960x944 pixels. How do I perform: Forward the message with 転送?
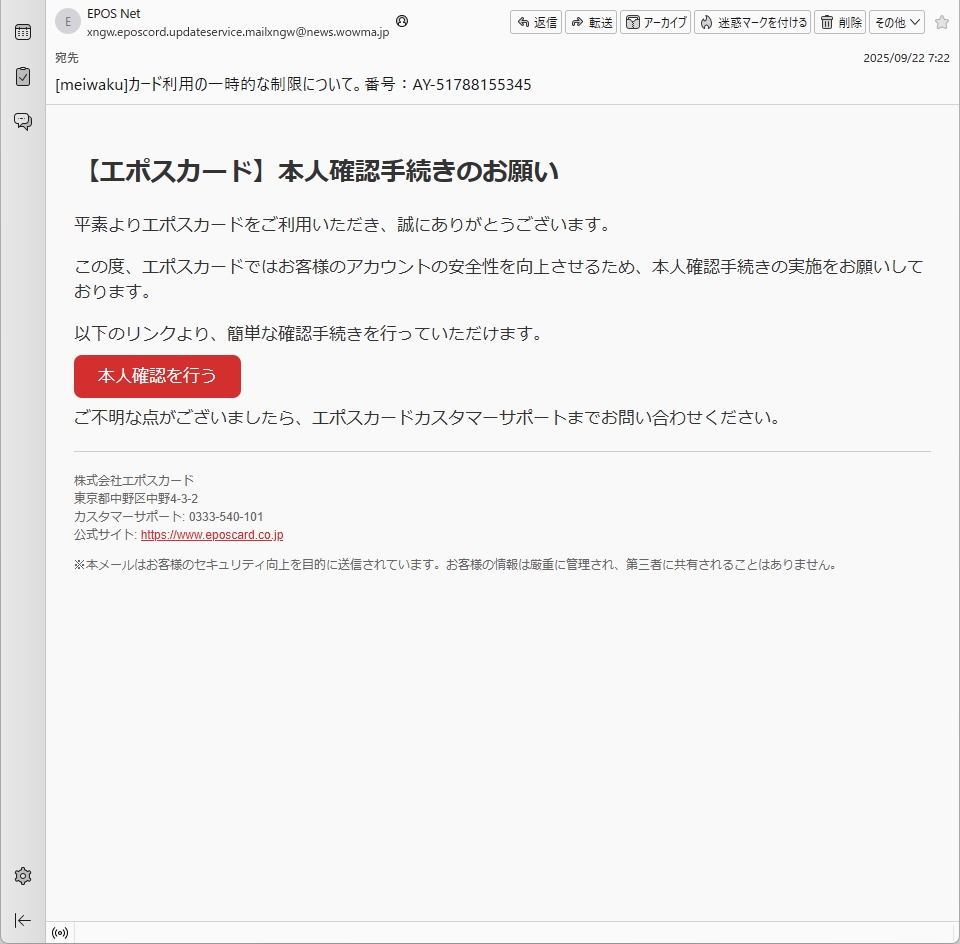pos(591,22)
